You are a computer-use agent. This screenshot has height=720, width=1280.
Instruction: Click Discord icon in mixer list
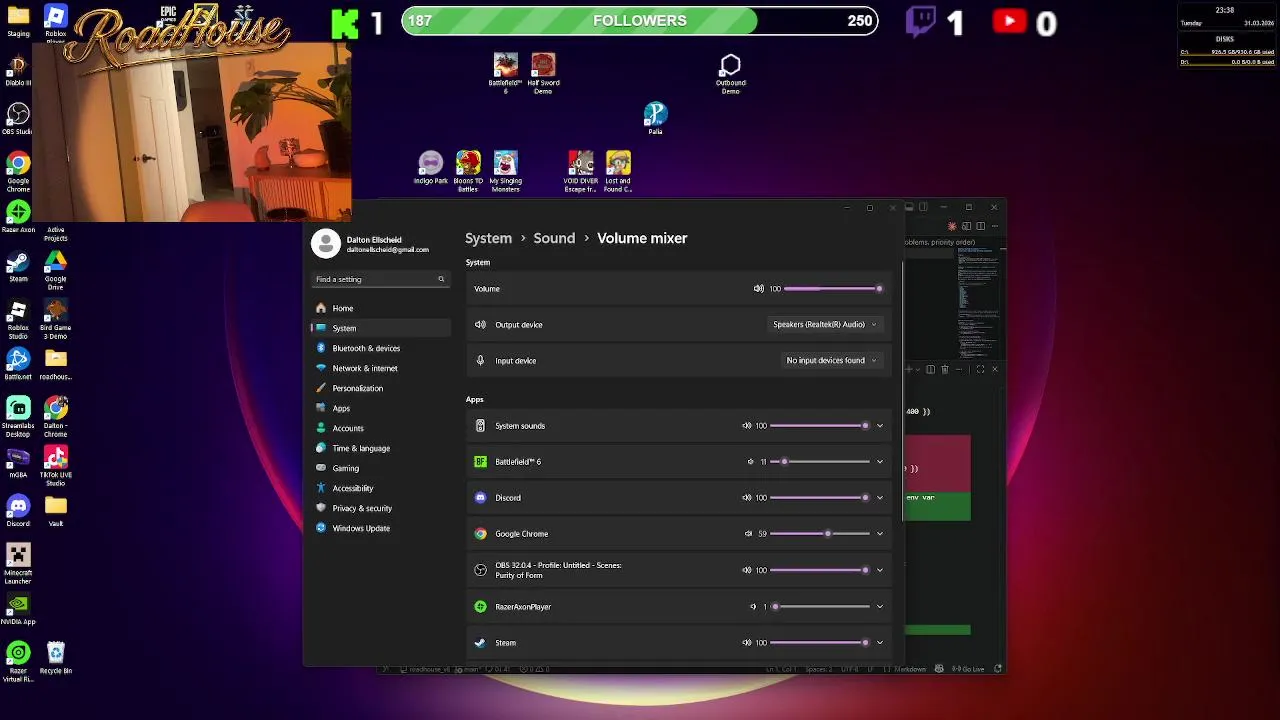pyautogui.click(x=480, y=498)
